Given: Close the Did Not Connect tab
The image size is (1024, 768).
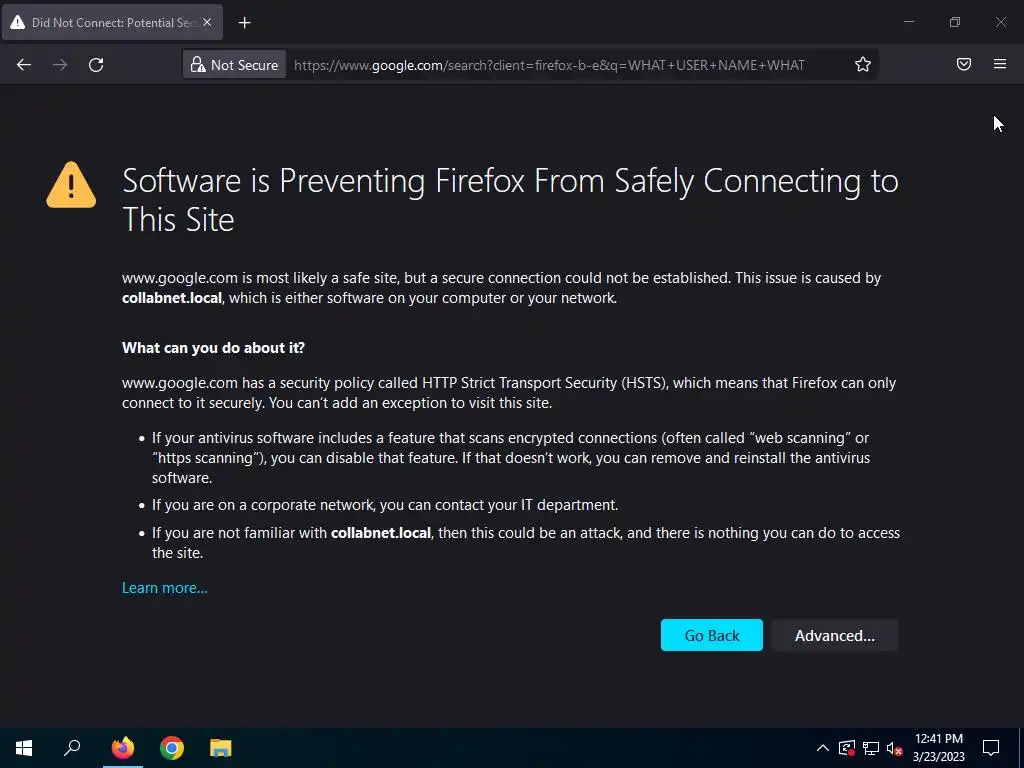Looking at the screenshot, I should (x=207, y=22).
